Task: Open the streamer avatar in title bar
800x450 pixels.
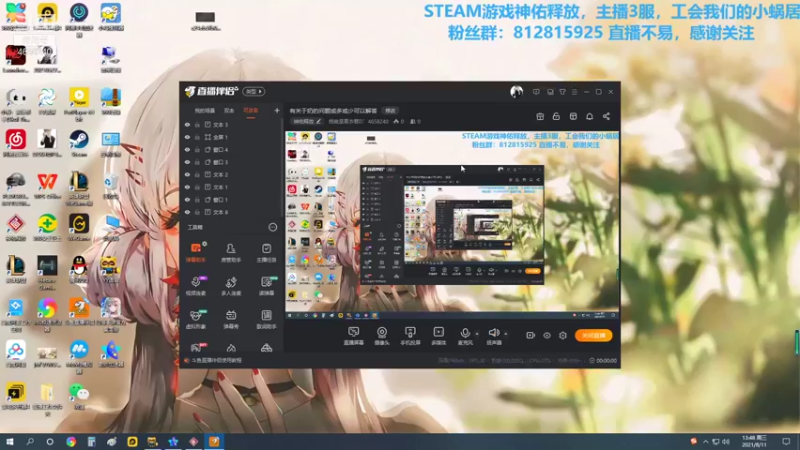Action: pos(516,91)
